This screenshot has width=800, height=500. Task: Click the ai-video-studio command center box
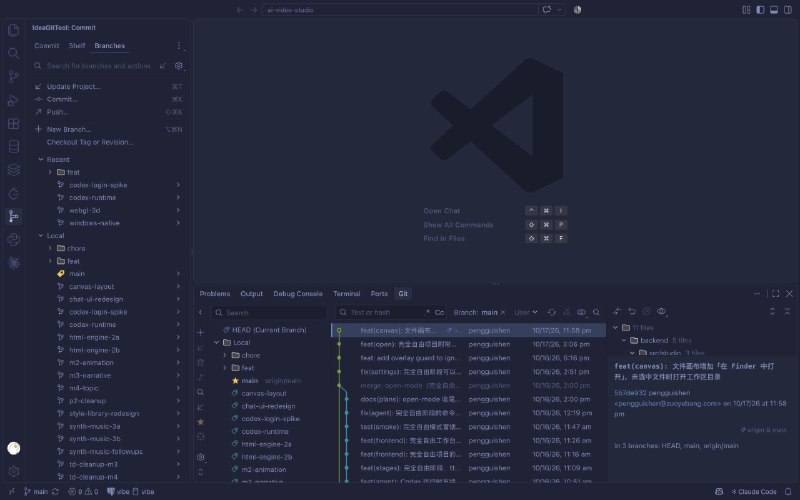click(400, 10)
